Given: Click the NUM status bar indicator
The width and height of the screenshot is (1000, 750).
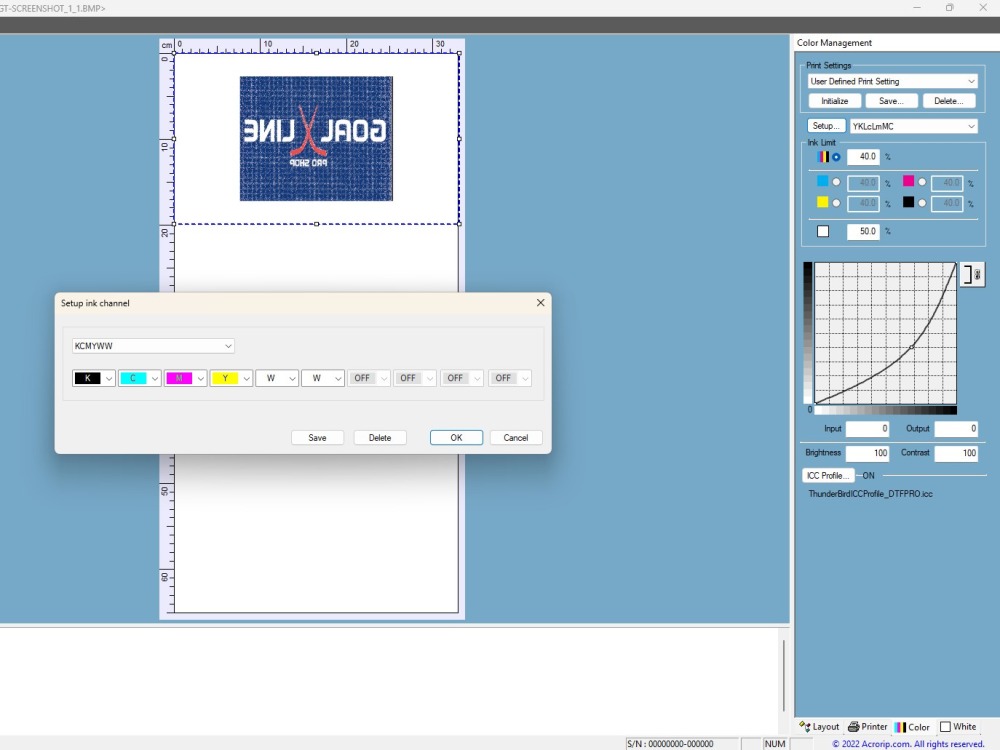Looking at the screenshot, I should pos(775,744).
